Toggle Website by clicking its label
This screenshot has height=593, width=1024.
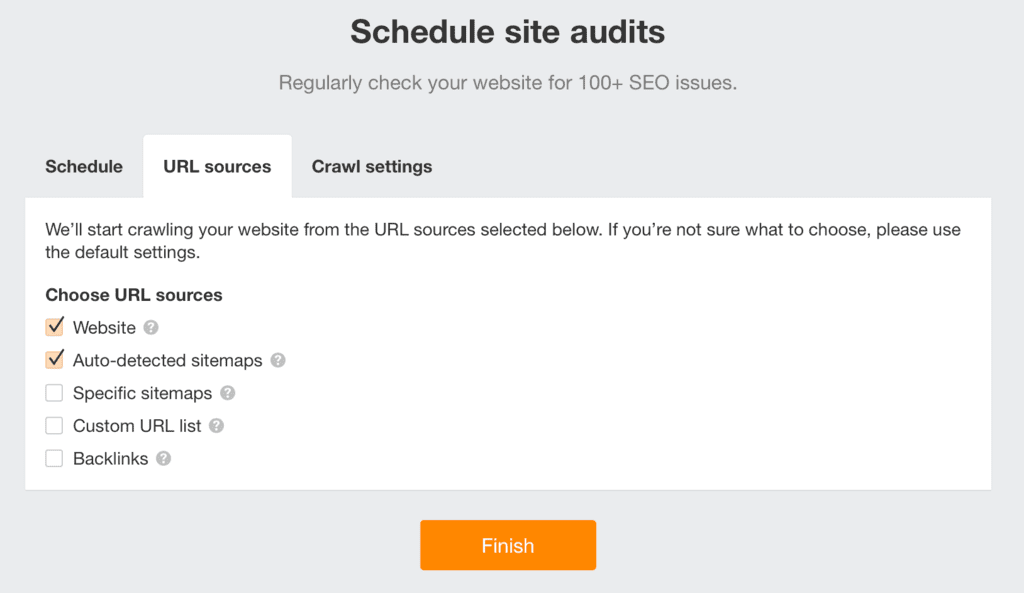pos(104,327)
